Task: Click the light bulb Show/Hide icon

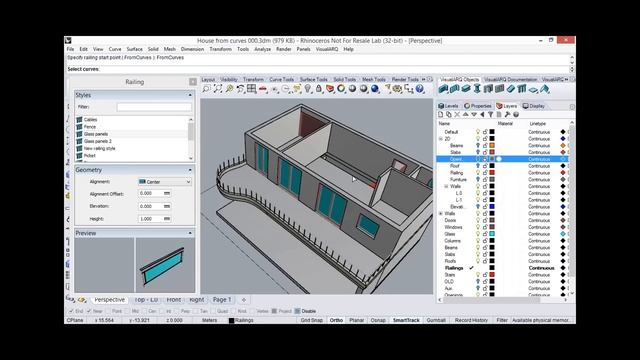Action: click(x=308, y=89)
